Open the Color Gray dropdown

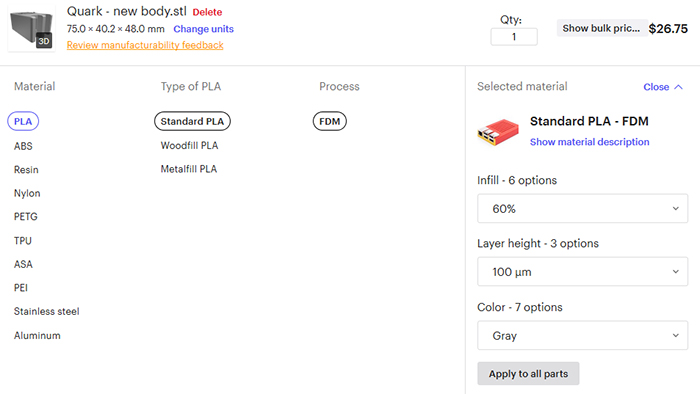pos(582,335)
